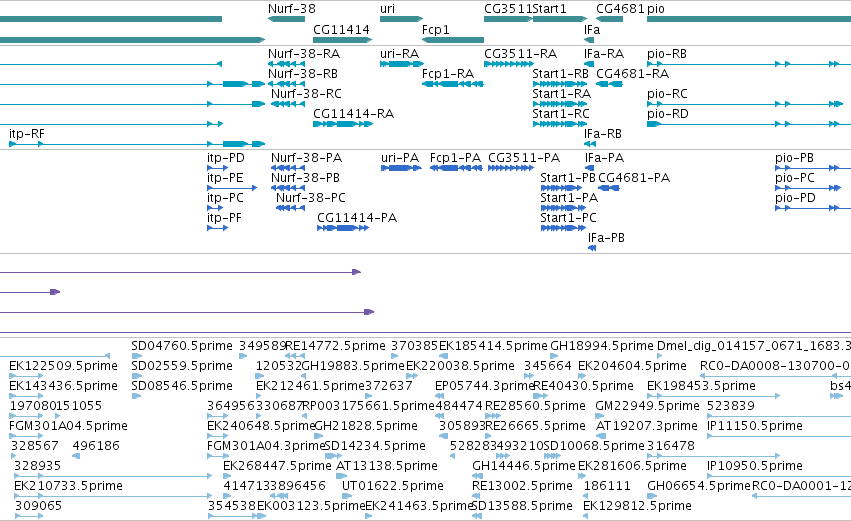The height and width of the screenshot is (521, 851).
Task: Select the 496186 EST marker
Action: click(76, 456)
